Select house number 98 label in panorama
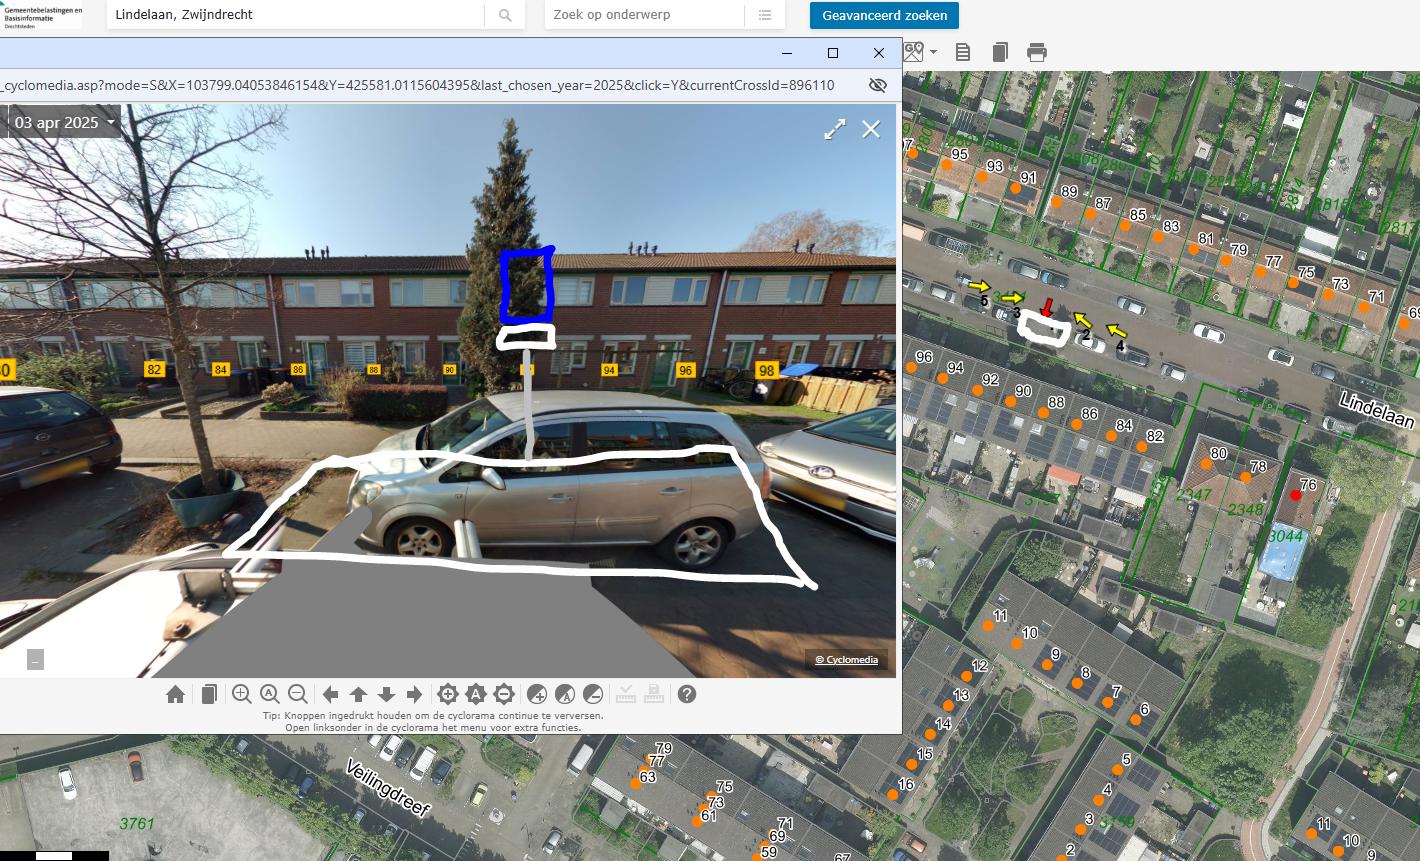The width and height of the screenshot is (1420, 861). [766, 370]
